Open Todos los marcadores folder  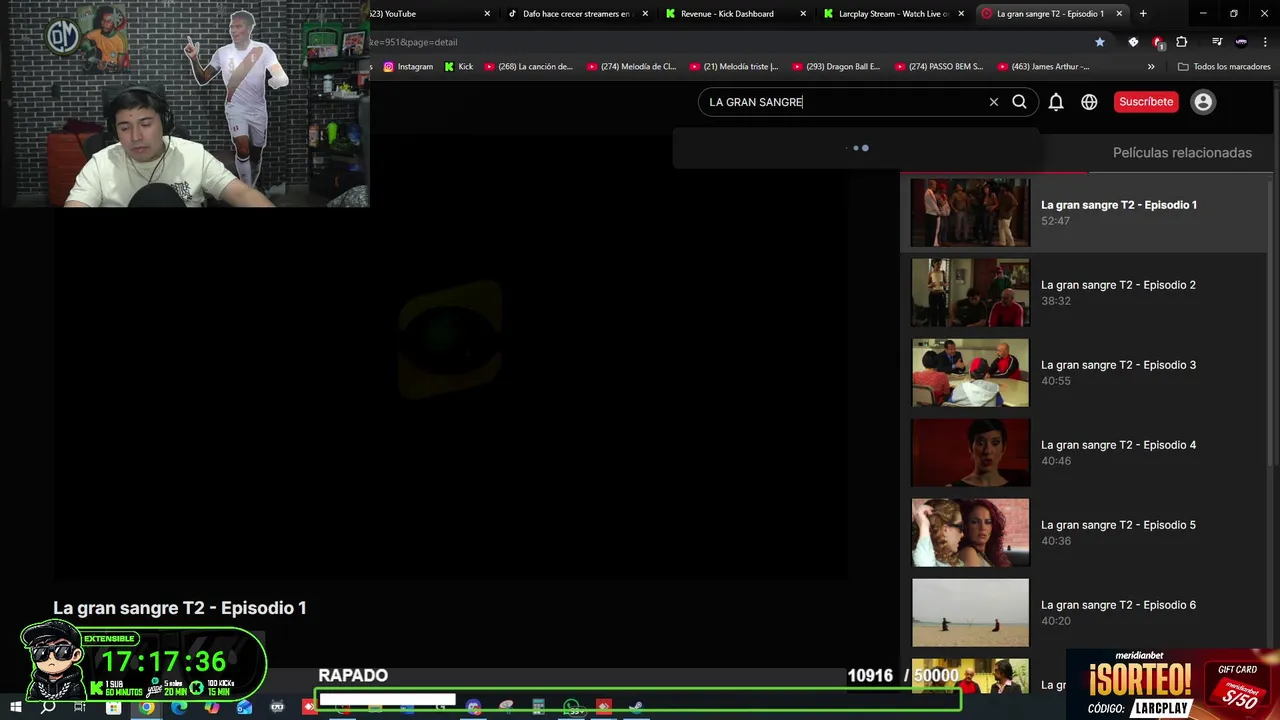(1224, 67)
